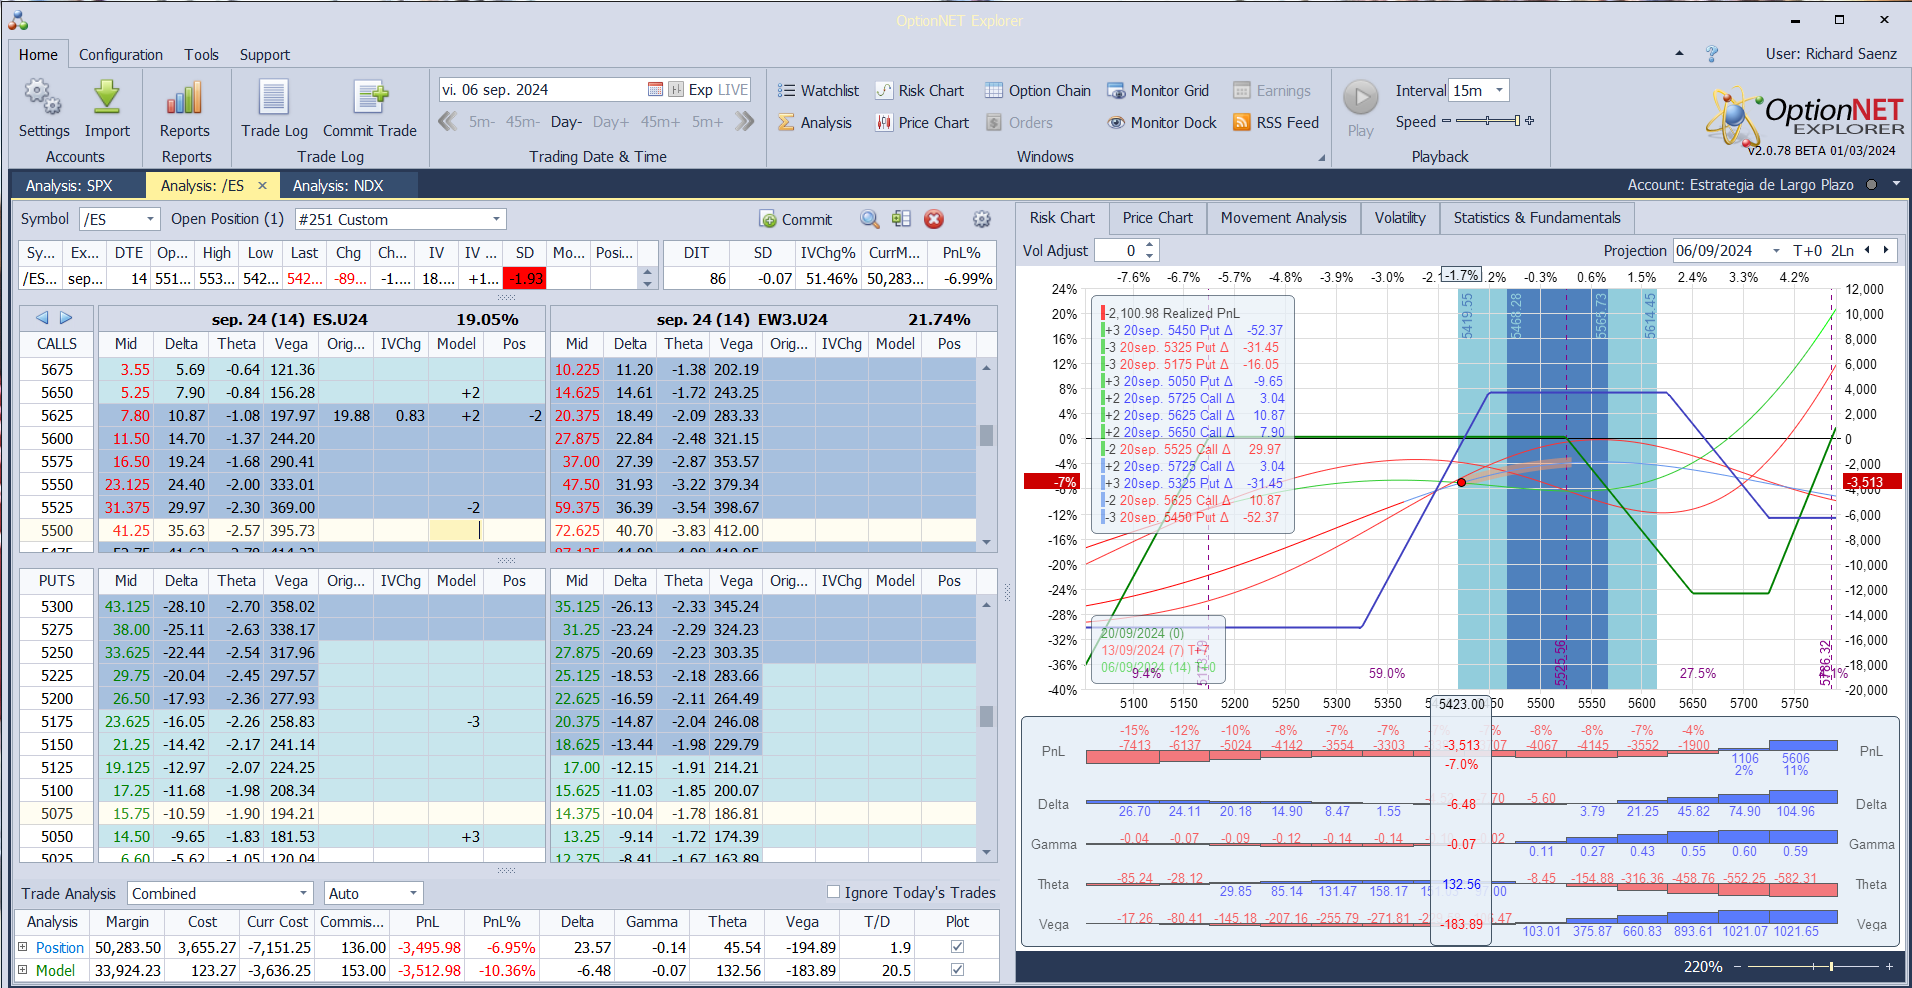Viewport: 1912px width, 988px height.
Task: Open the Analysis window from ribbon
Action: (x=815, y=123)
